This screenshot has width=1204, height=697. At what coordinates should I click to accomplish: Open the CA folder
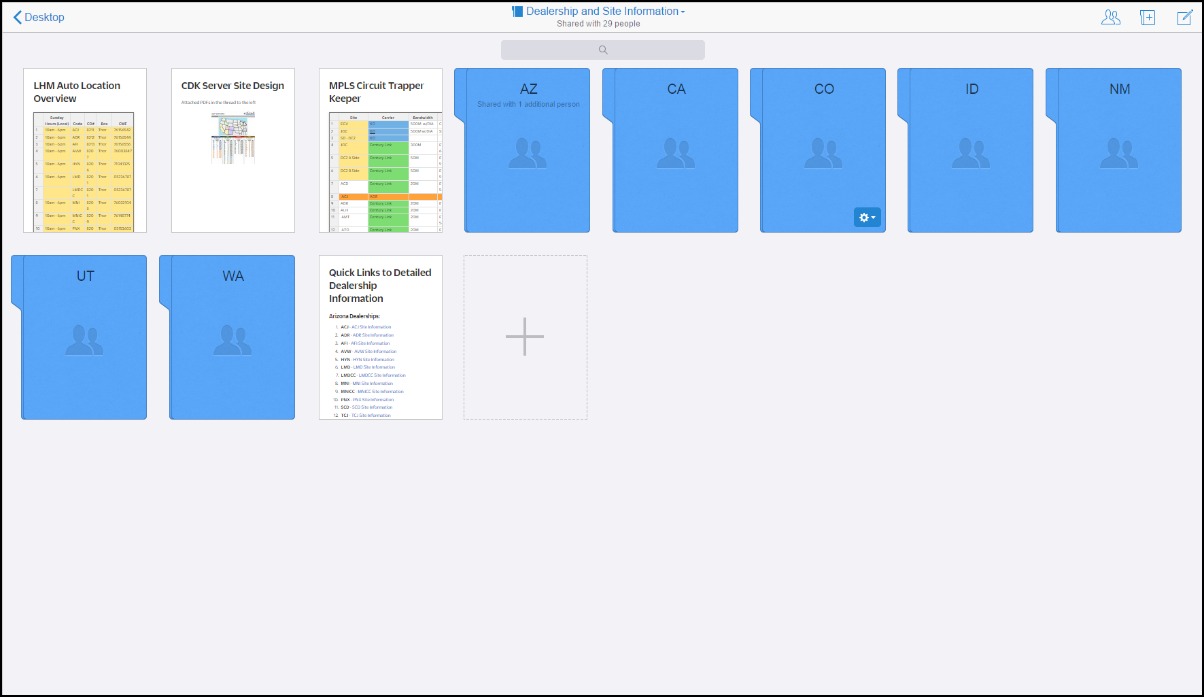point(676,150)
